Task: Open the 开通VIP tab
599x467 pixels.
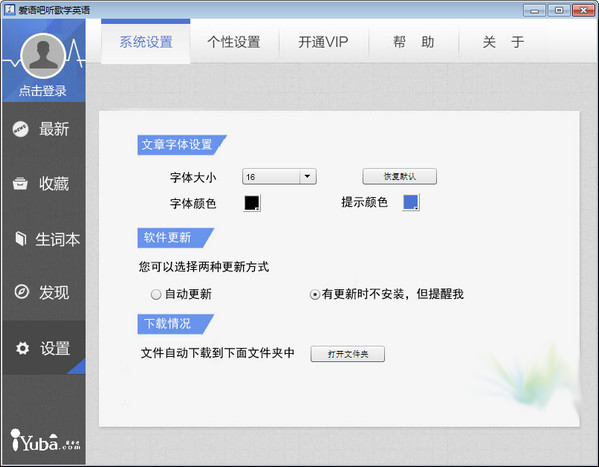Action: 323,42
